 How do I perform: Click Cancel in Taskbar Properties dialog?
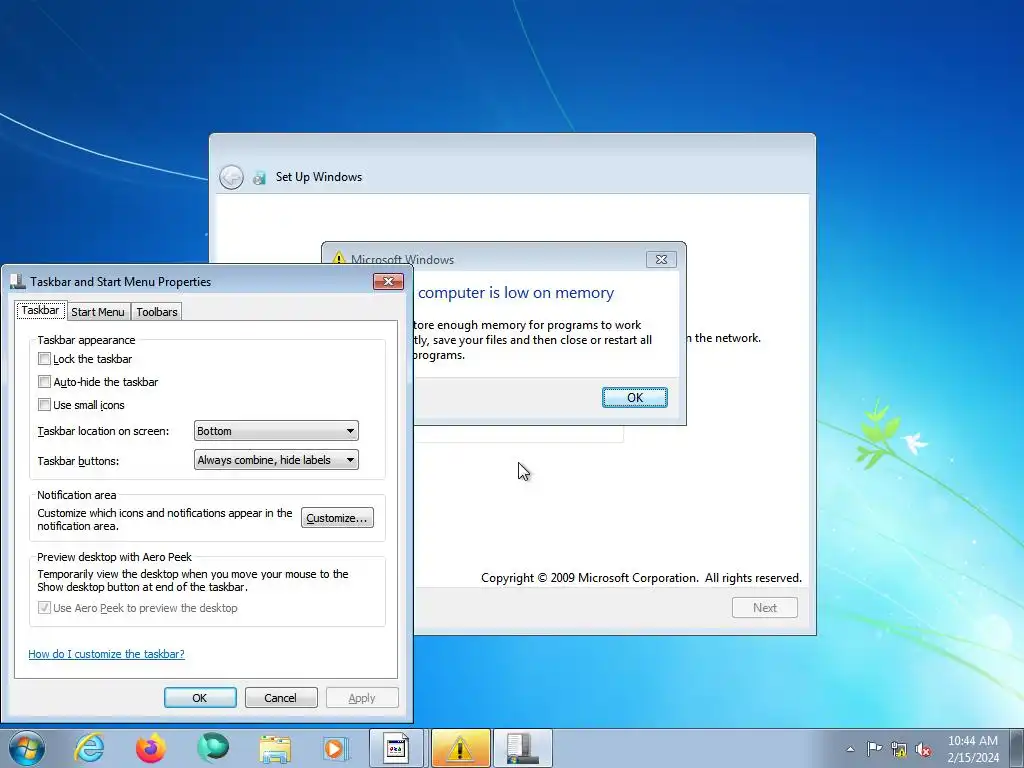(x=281, y=697)
